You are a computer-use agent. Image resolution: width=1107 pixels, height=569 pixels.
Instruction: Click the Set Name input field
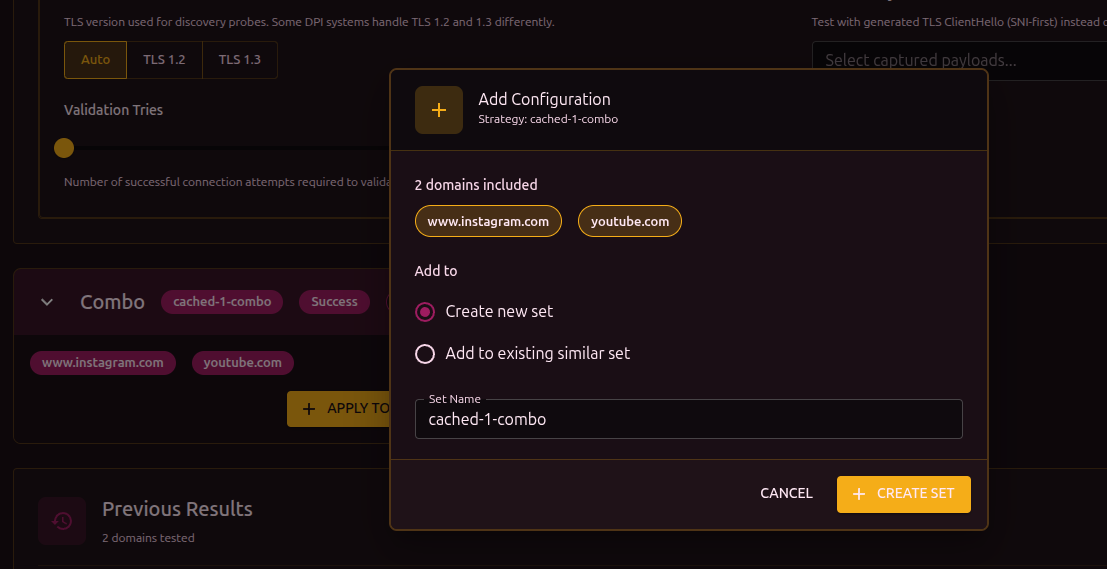click(x=688, y=420)
